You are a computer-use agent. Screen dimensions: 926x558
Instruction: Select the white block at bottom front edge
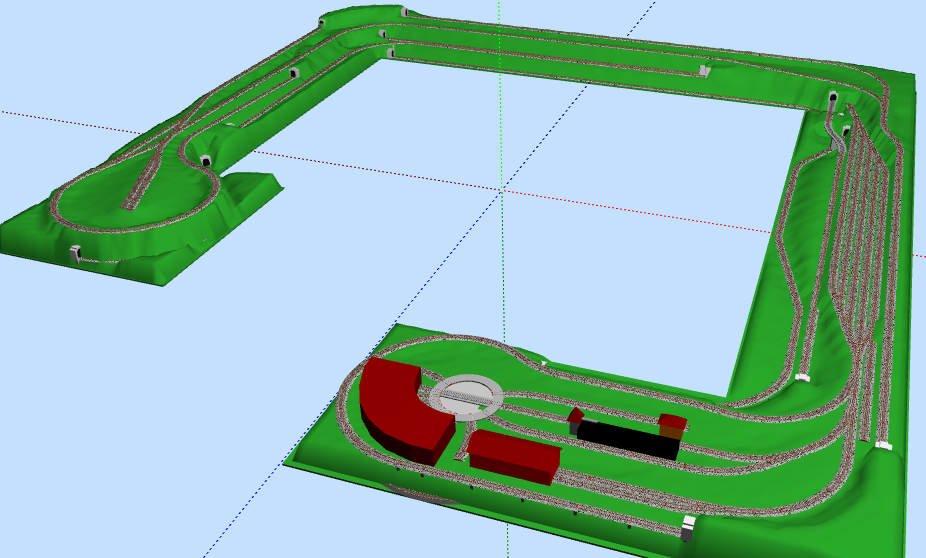(x=688, y=527)
